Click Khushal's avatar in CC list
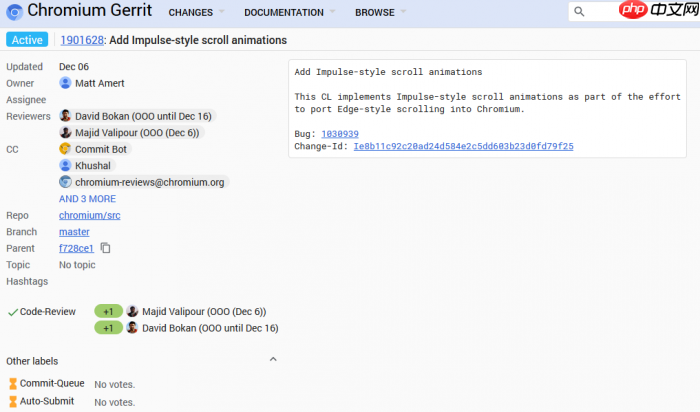The image size is (700, 412). (x=66, y=165)
